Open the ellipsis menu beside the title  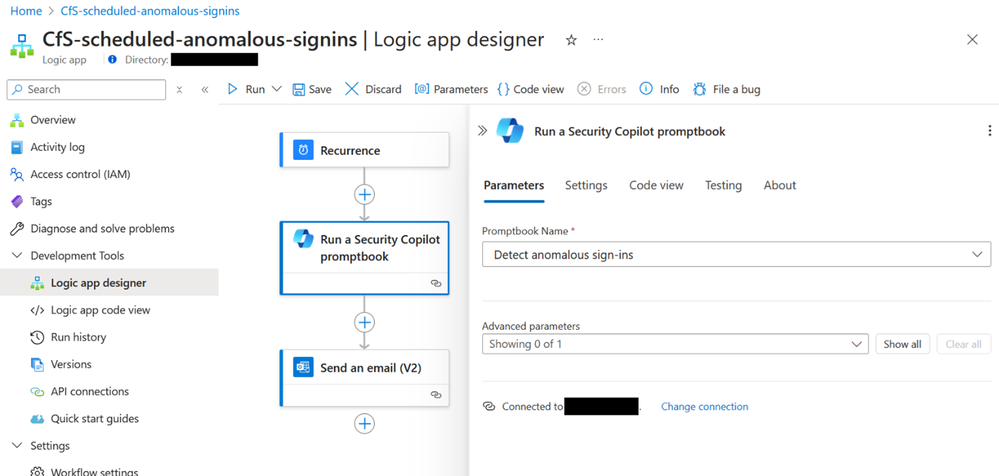(x=598, y=40)
